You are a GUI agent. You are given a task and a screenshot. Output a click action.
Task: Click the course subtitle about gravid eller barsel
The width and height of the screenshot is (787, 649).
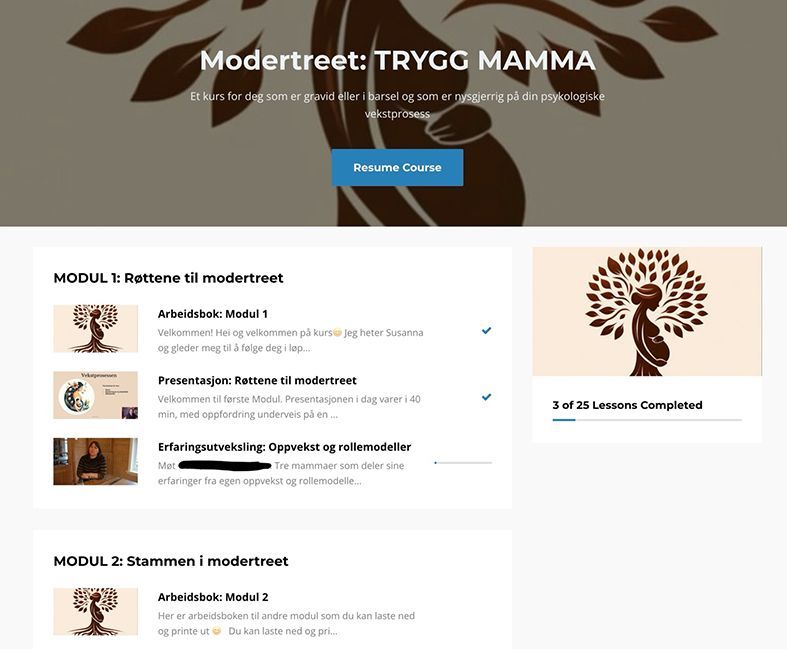pos(397,105)
